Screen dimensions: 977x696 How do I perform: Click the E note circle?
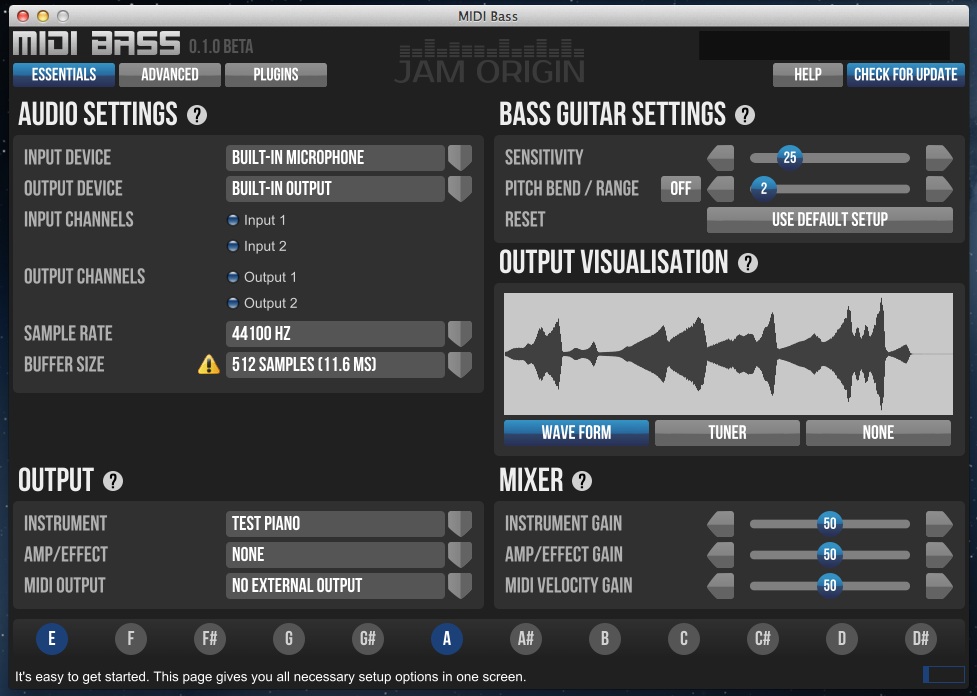[x=52, y=639]
